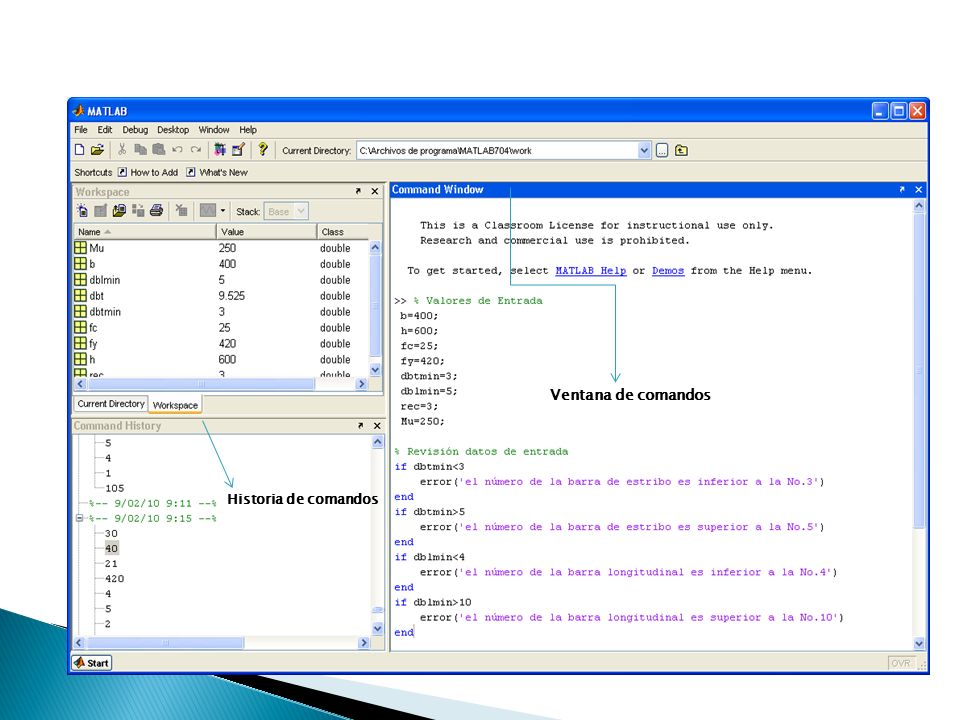Click the Cut scissors icon
This screenshot has height=720, width=960.
coord(122,150)
